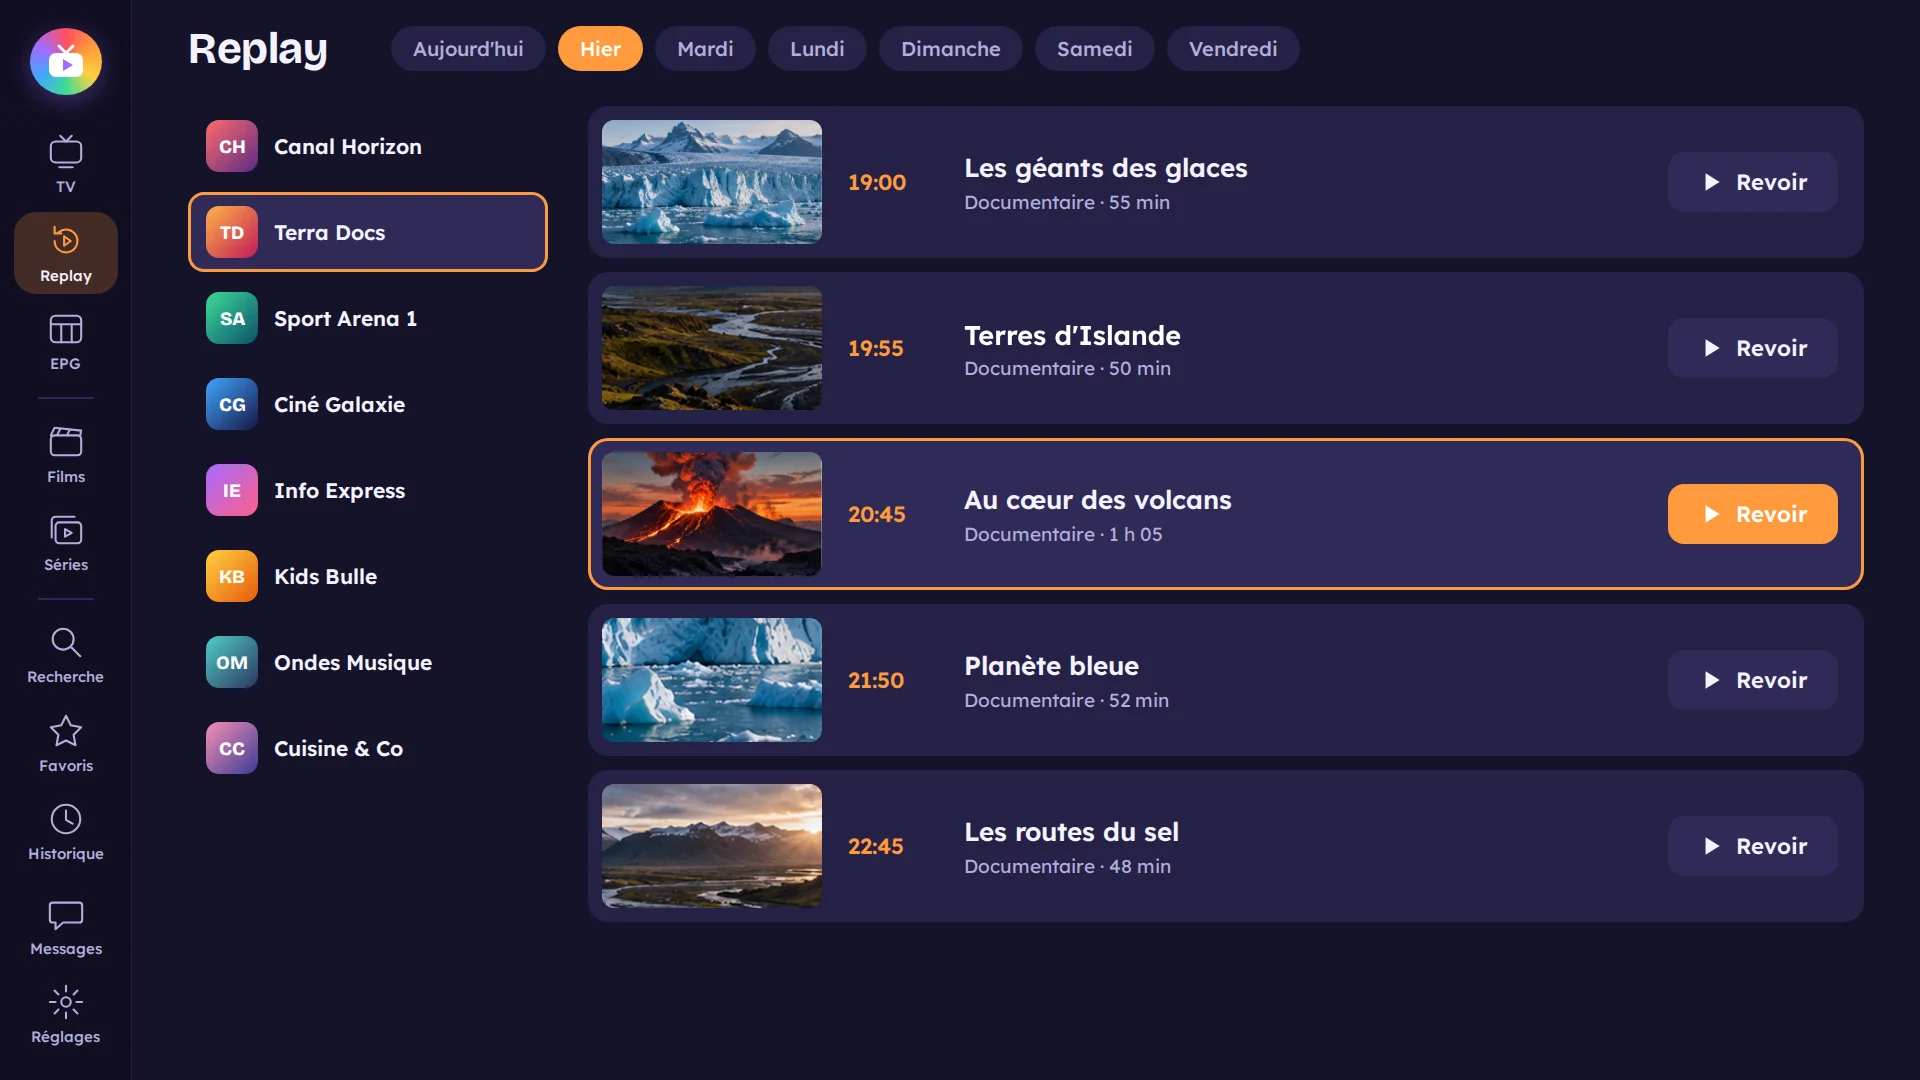Screen dimensions: 1920x1080
Task: Click Revoir for Au cœur des volcans
Action: pos(1752,514)
